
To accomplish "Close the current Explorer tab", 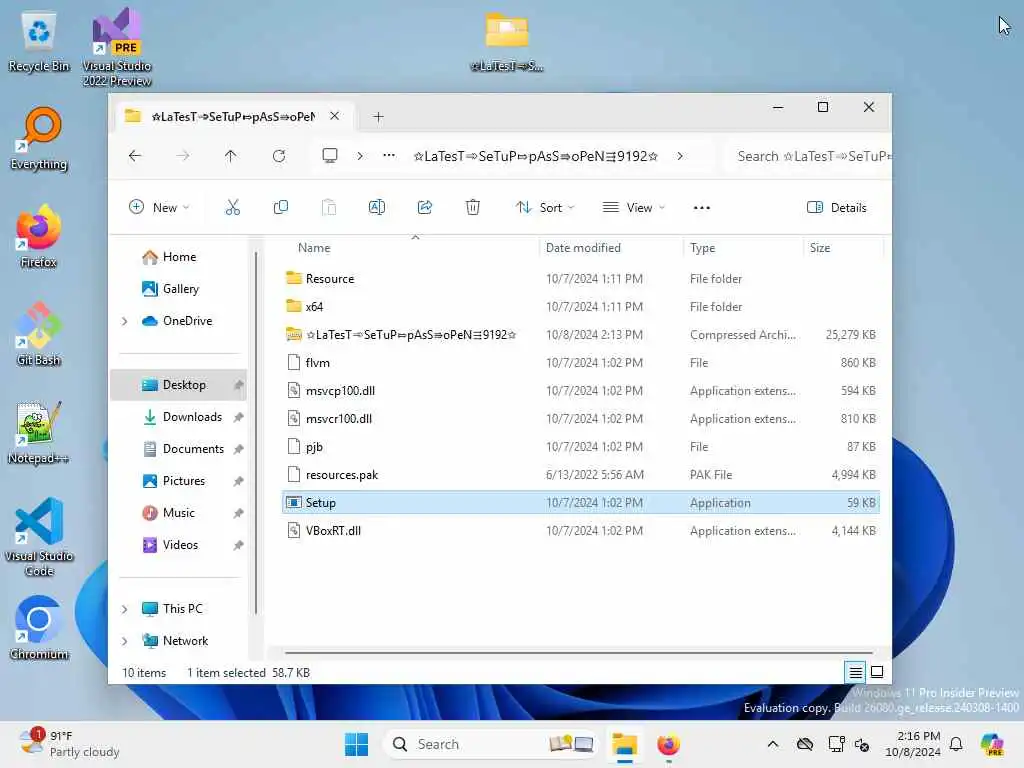I will pyautogui.click(x=334, y=116).
